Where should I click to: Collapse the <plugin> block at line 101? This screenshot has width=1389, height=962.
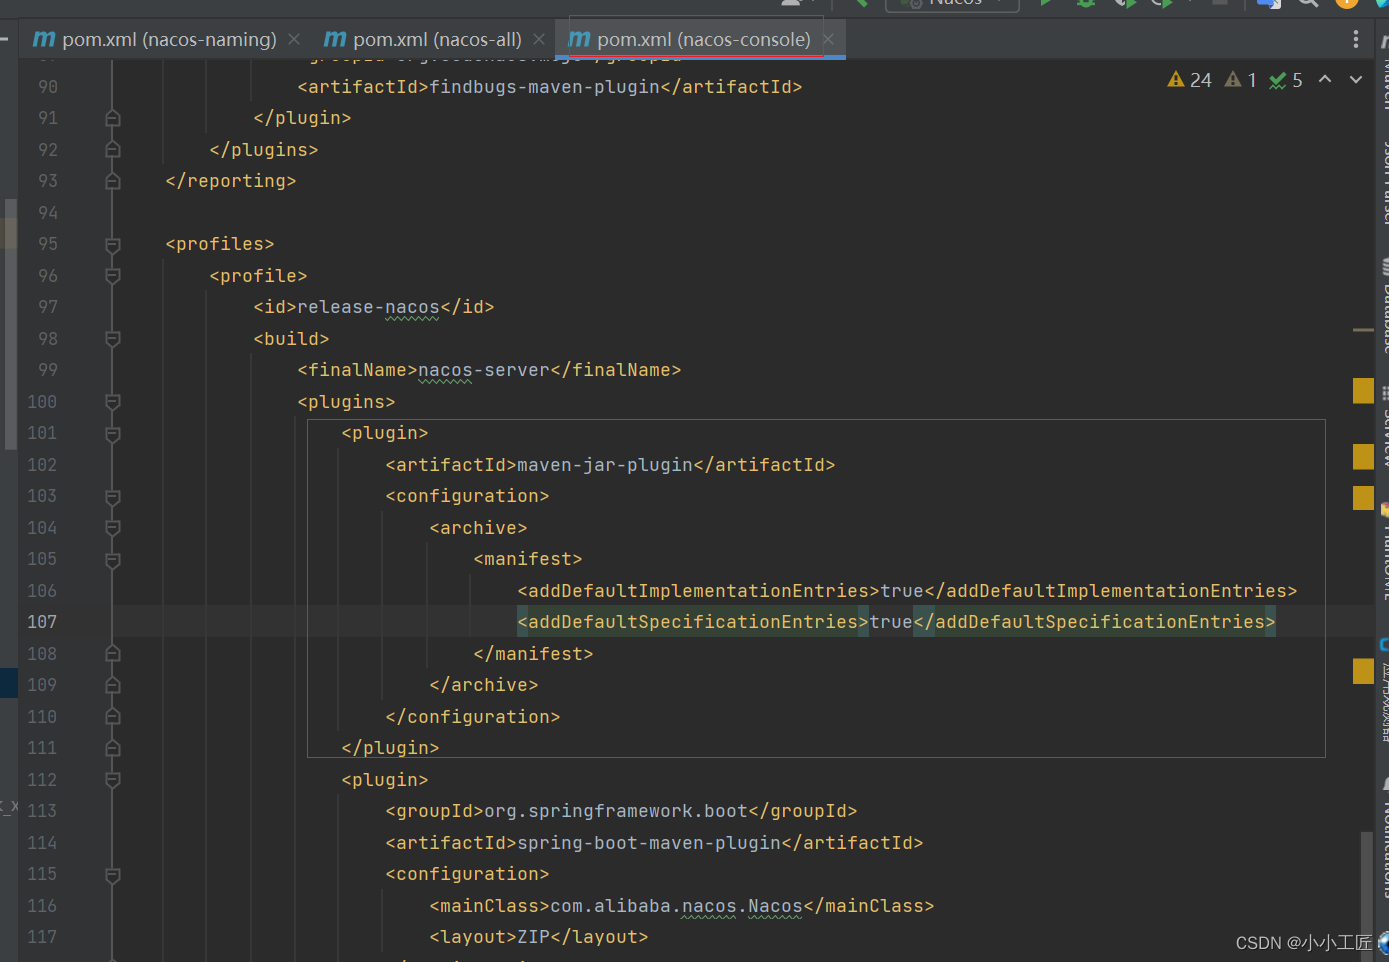(113, 433)
